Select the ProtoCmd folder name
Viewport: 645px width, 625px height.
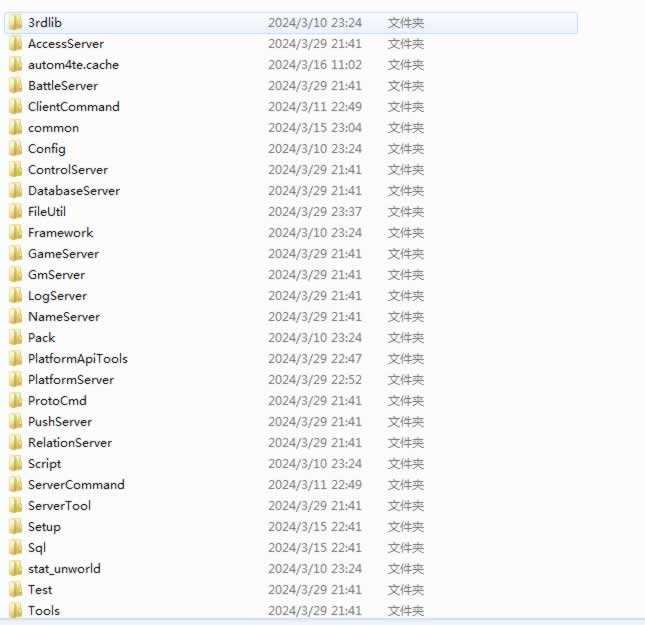point(57,400)
